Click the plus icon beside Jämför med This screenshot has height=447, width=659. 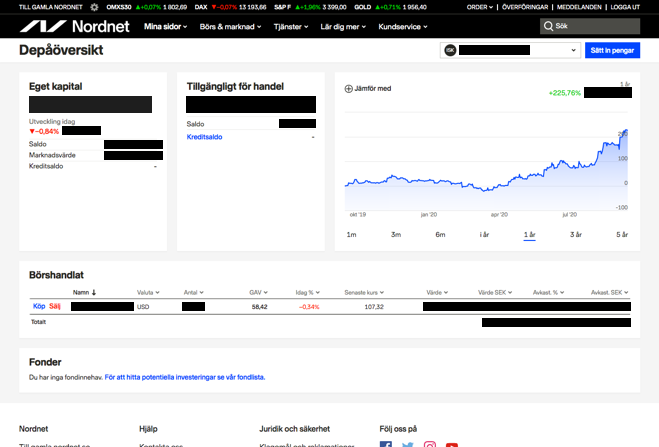[x=348, y=89]
